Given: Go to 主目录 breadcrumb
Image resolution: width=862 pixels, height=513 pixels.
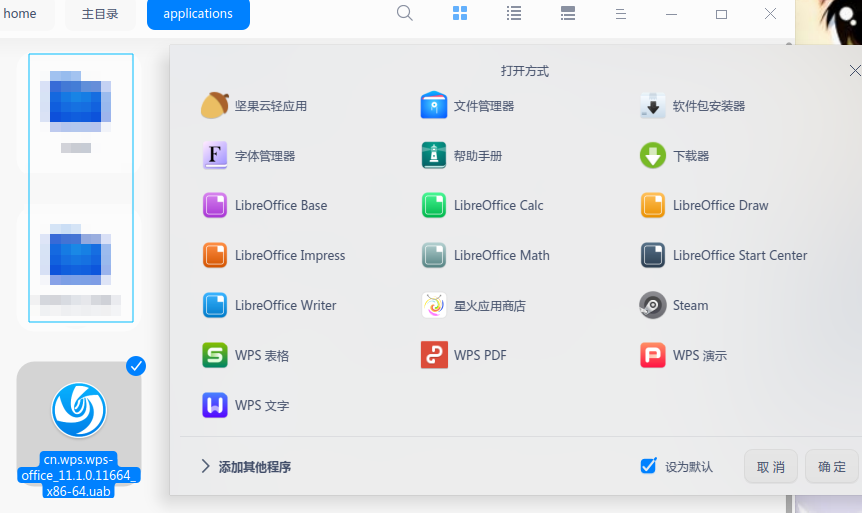Looking at the screenshot, I should (x=100, y=14).
